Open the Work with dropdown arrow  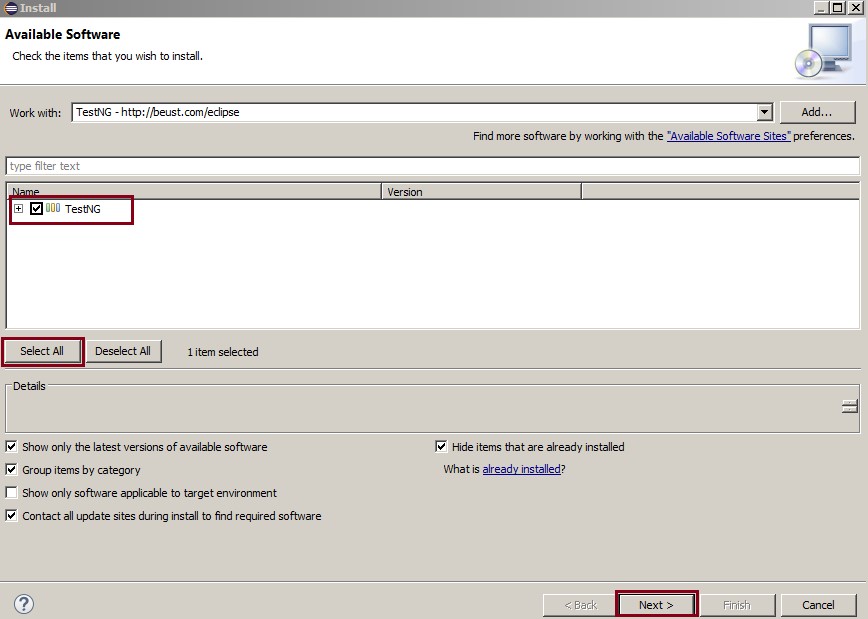pos(764,113)
